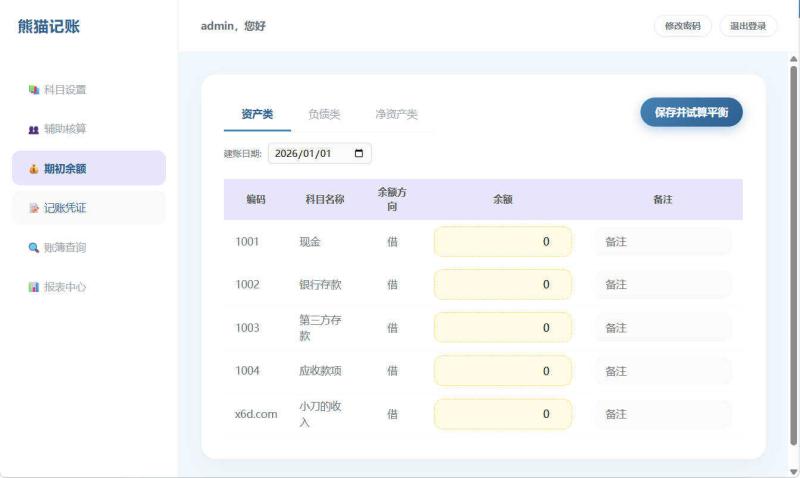Click the balance field for 银行存款
Screen dimensions: 800x478
(503, 285)
